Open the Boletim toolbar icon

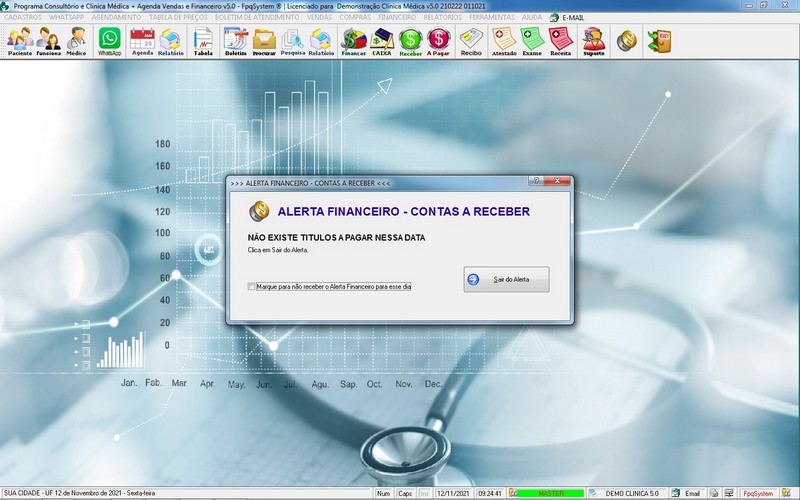236,41
